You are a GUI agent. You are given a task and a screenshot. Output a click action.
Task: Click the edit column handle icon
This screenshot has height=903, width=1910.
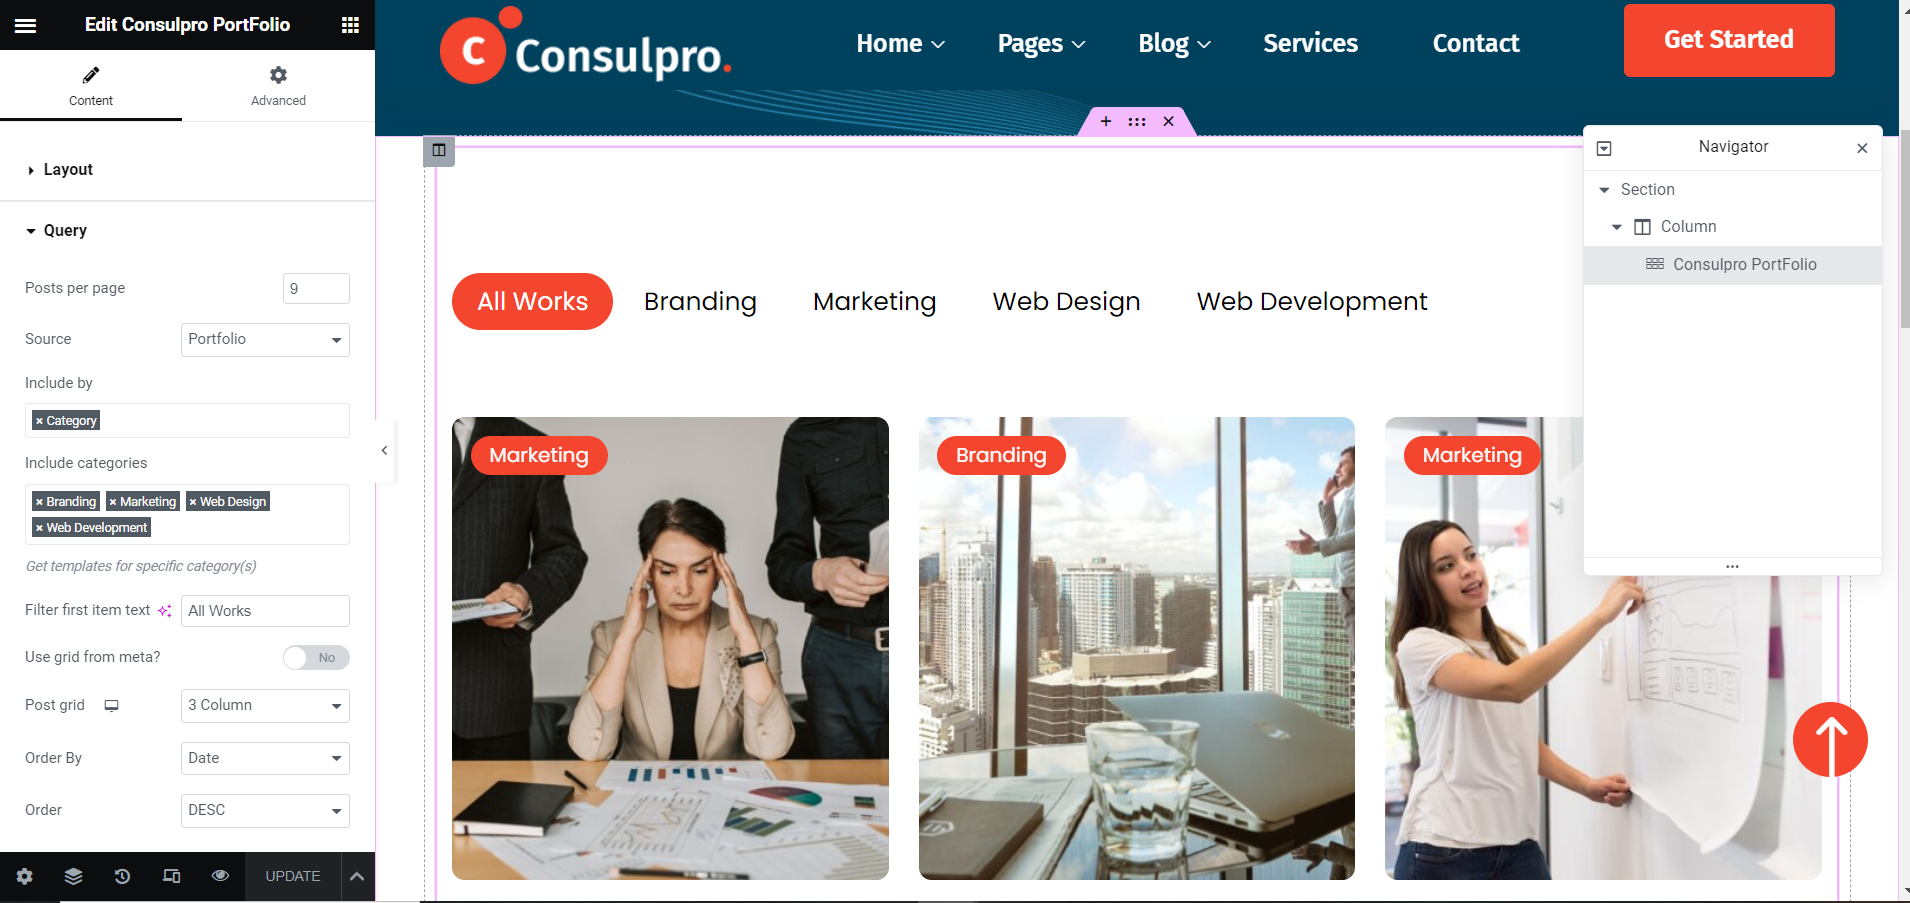(439, 151)
